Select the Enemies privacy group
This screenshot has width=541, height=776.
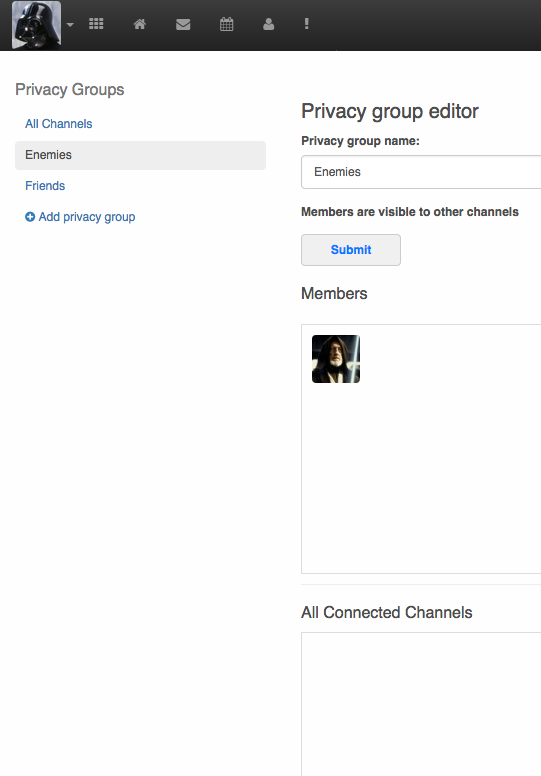pos(140,155)
